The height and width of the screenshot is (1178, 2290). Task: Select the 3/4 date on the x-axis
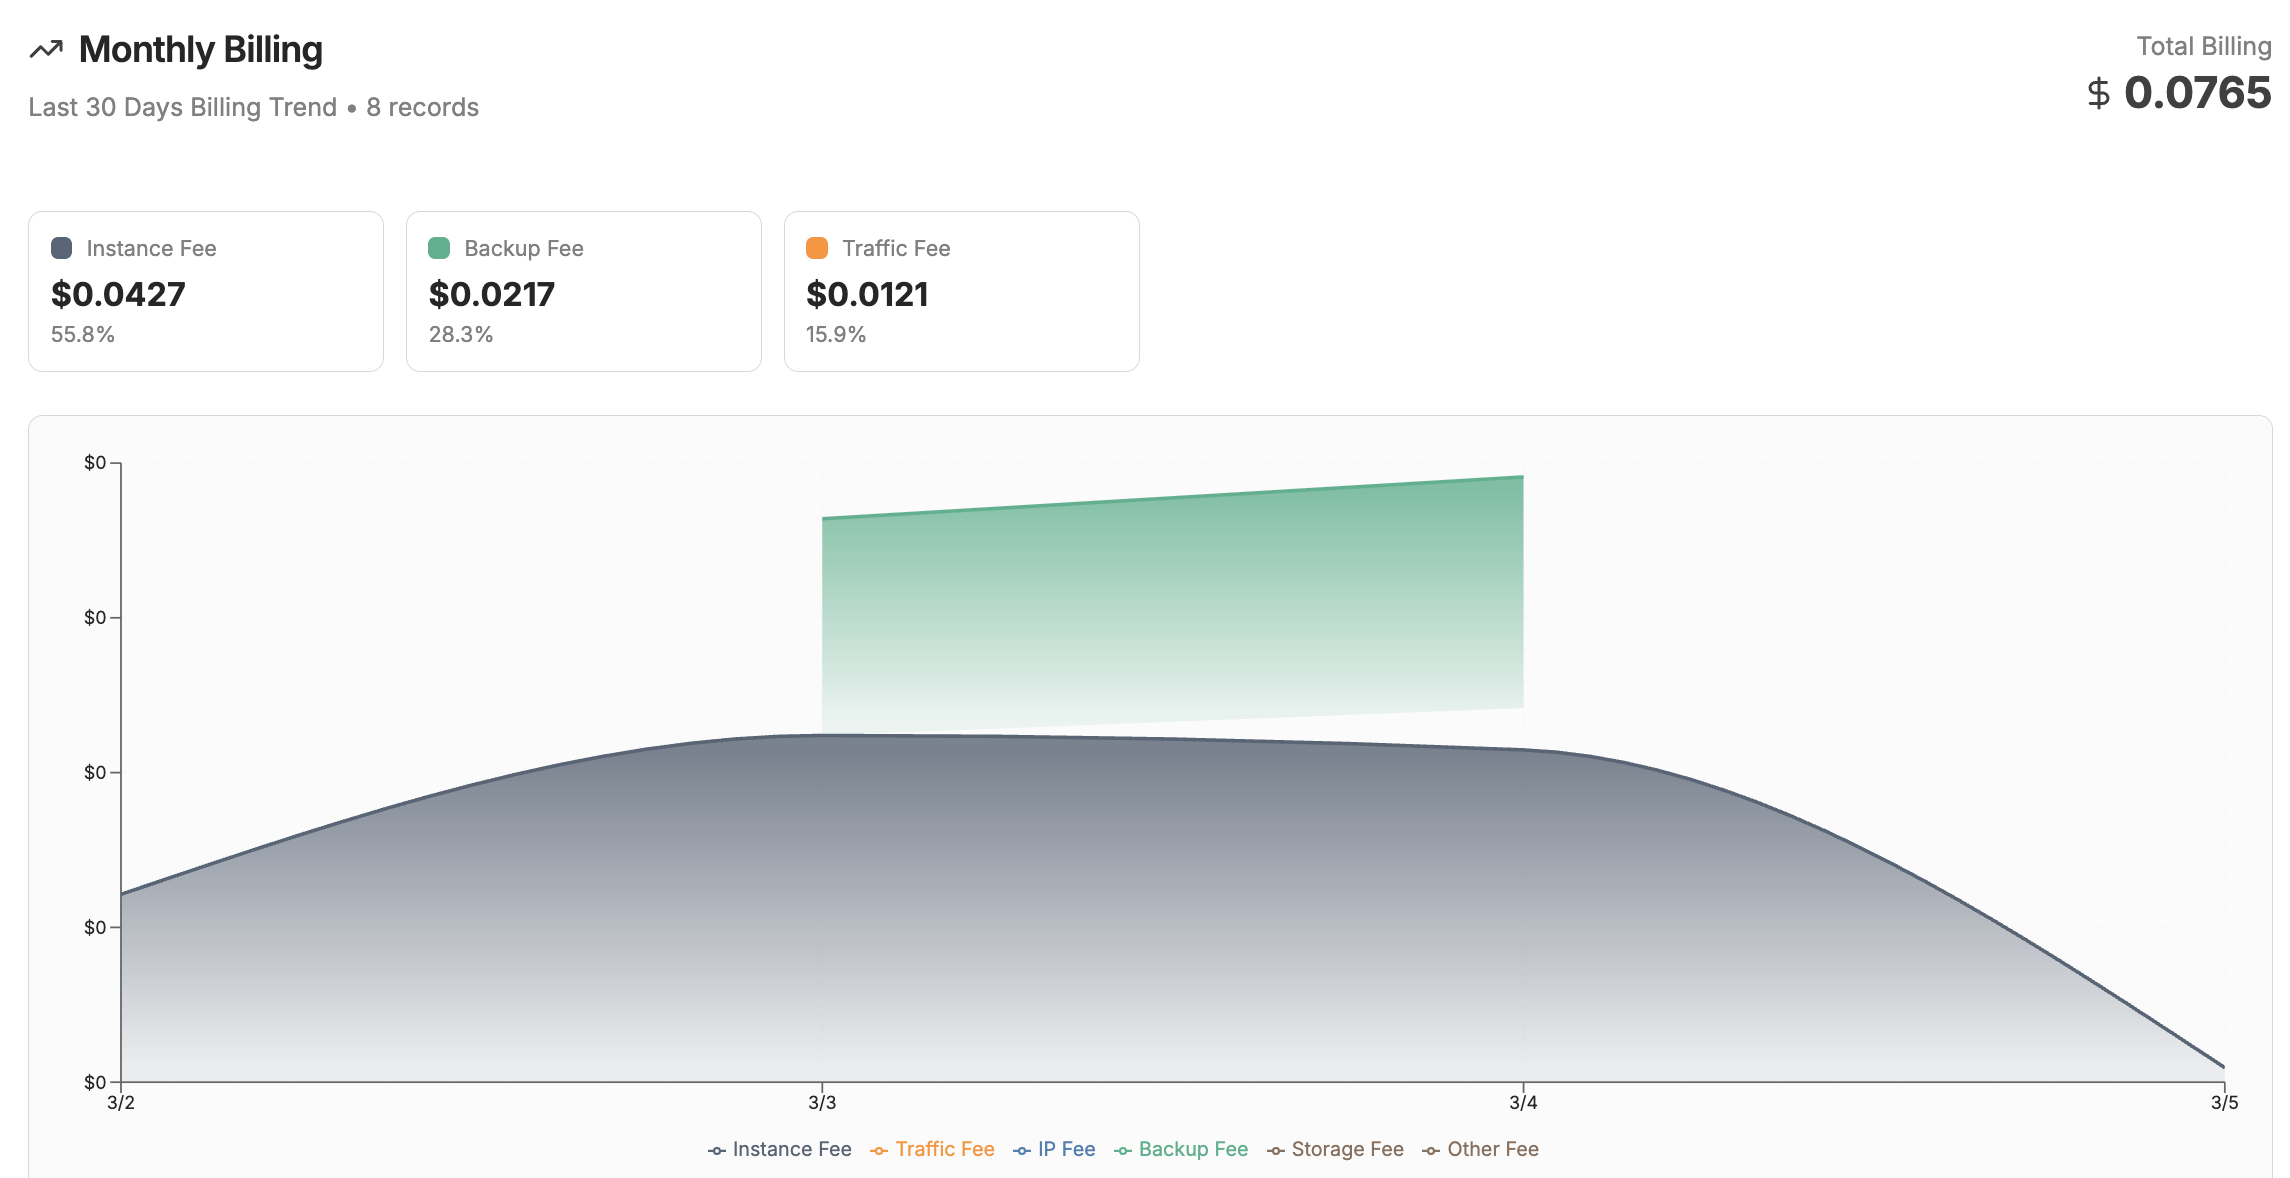1523,1103
